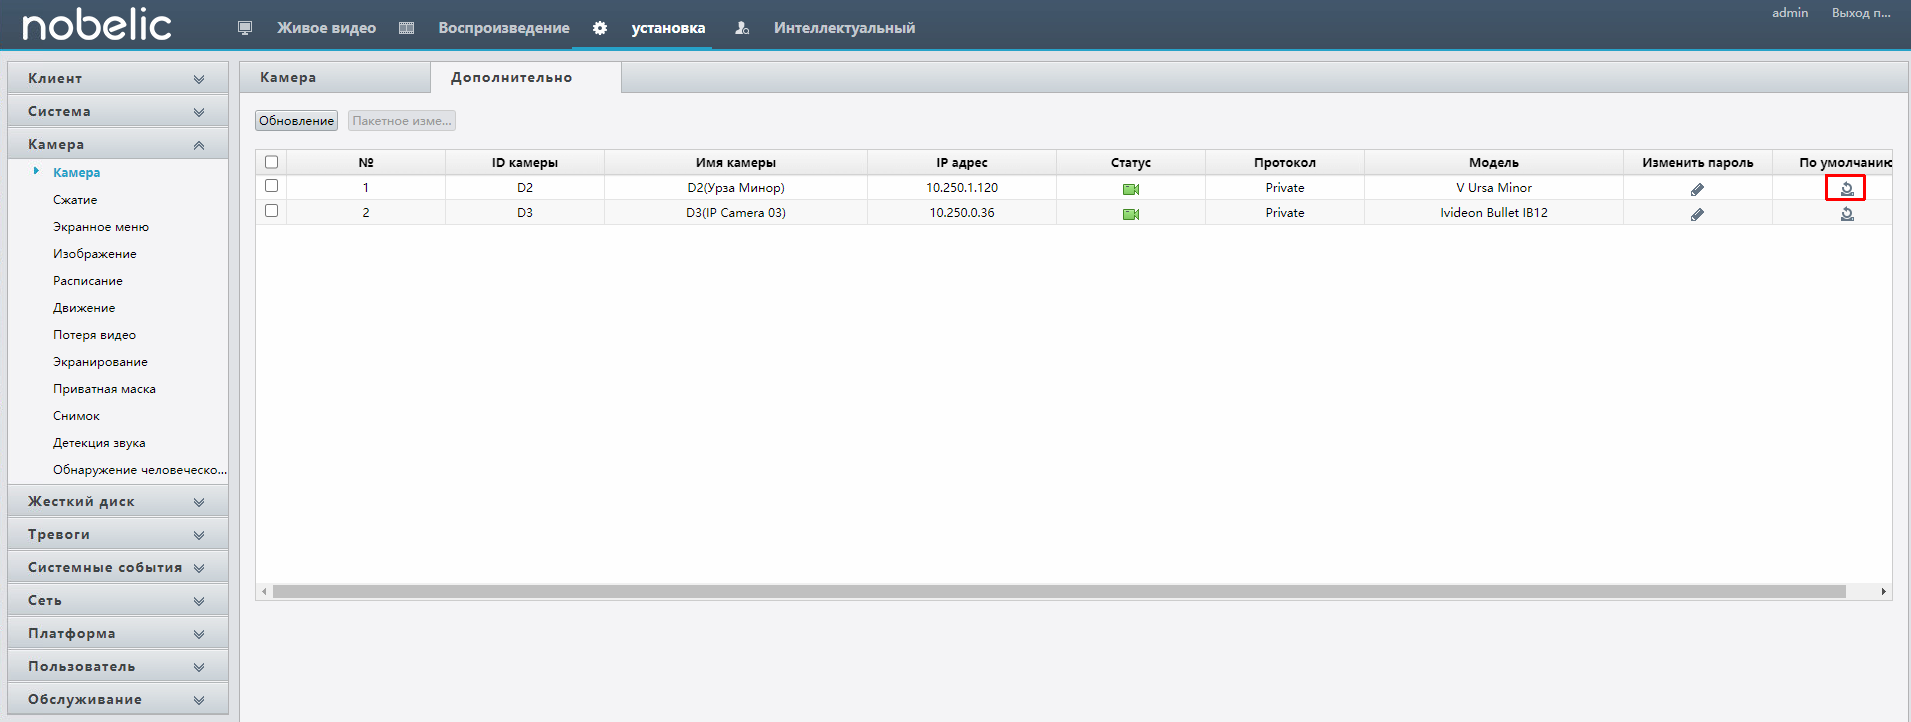The image size is (1911, 722).
Task: Click the admin username
Action: (x=1790, y=13)
